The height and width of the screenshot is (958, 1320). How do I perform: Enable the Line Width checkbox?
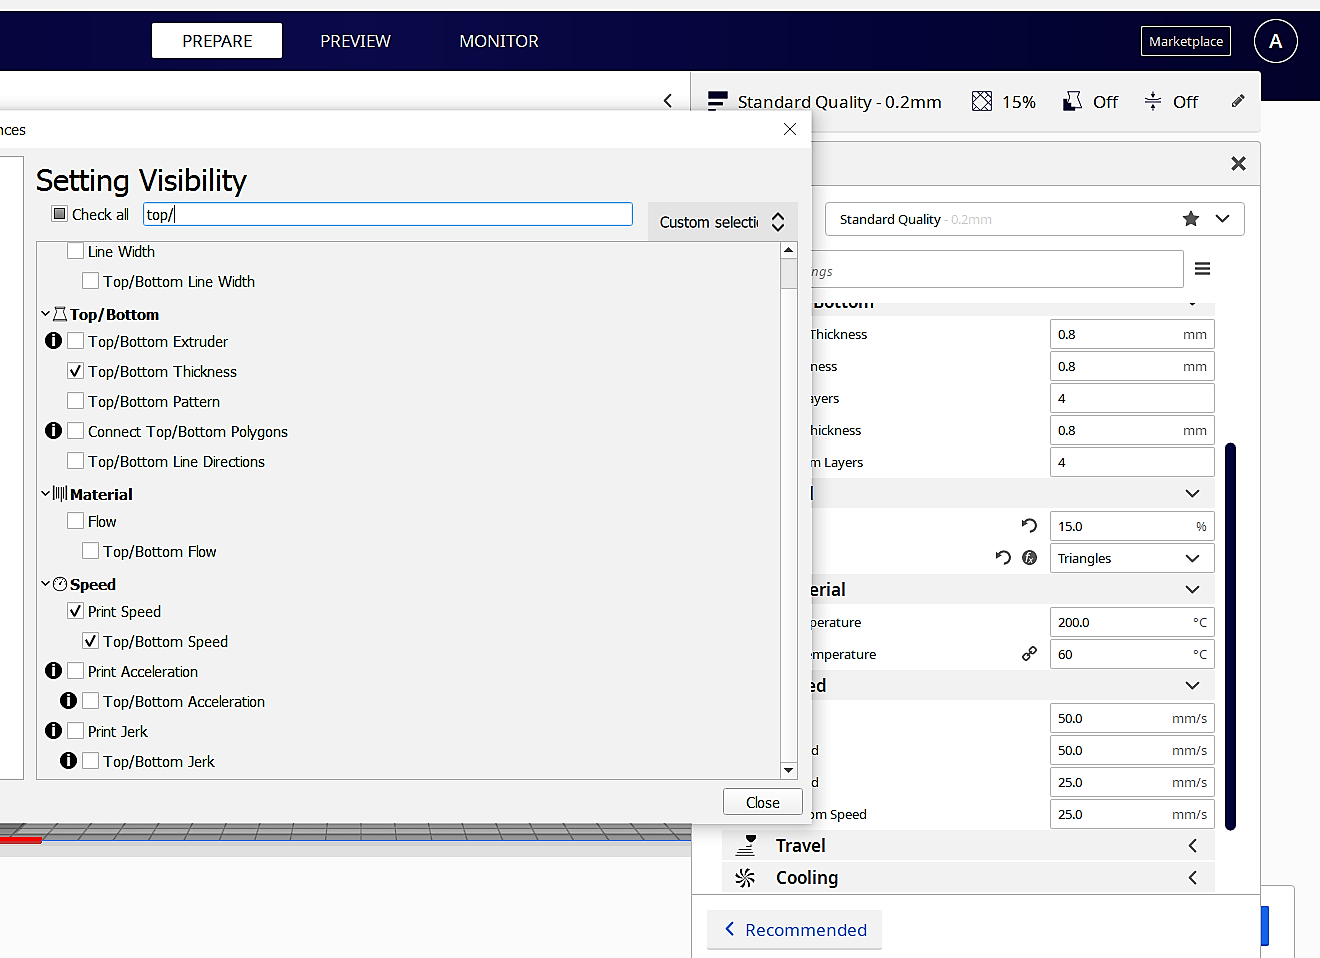[76, 251]
